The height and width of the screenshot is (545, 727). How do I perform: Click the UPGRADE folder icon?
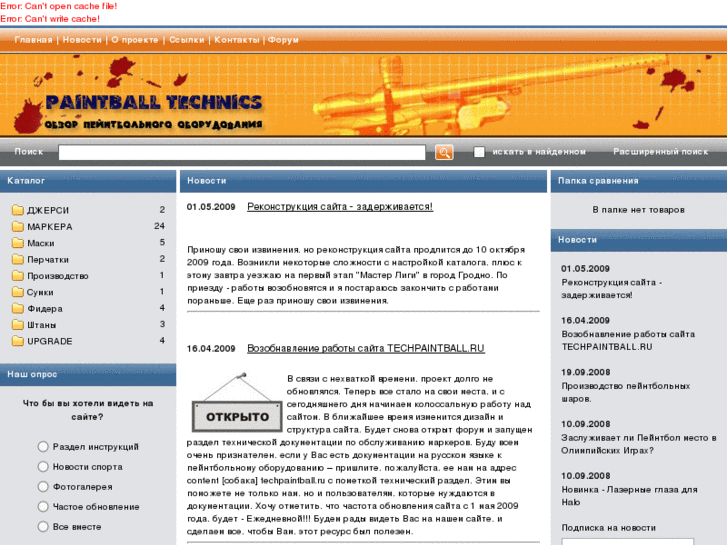18,341
